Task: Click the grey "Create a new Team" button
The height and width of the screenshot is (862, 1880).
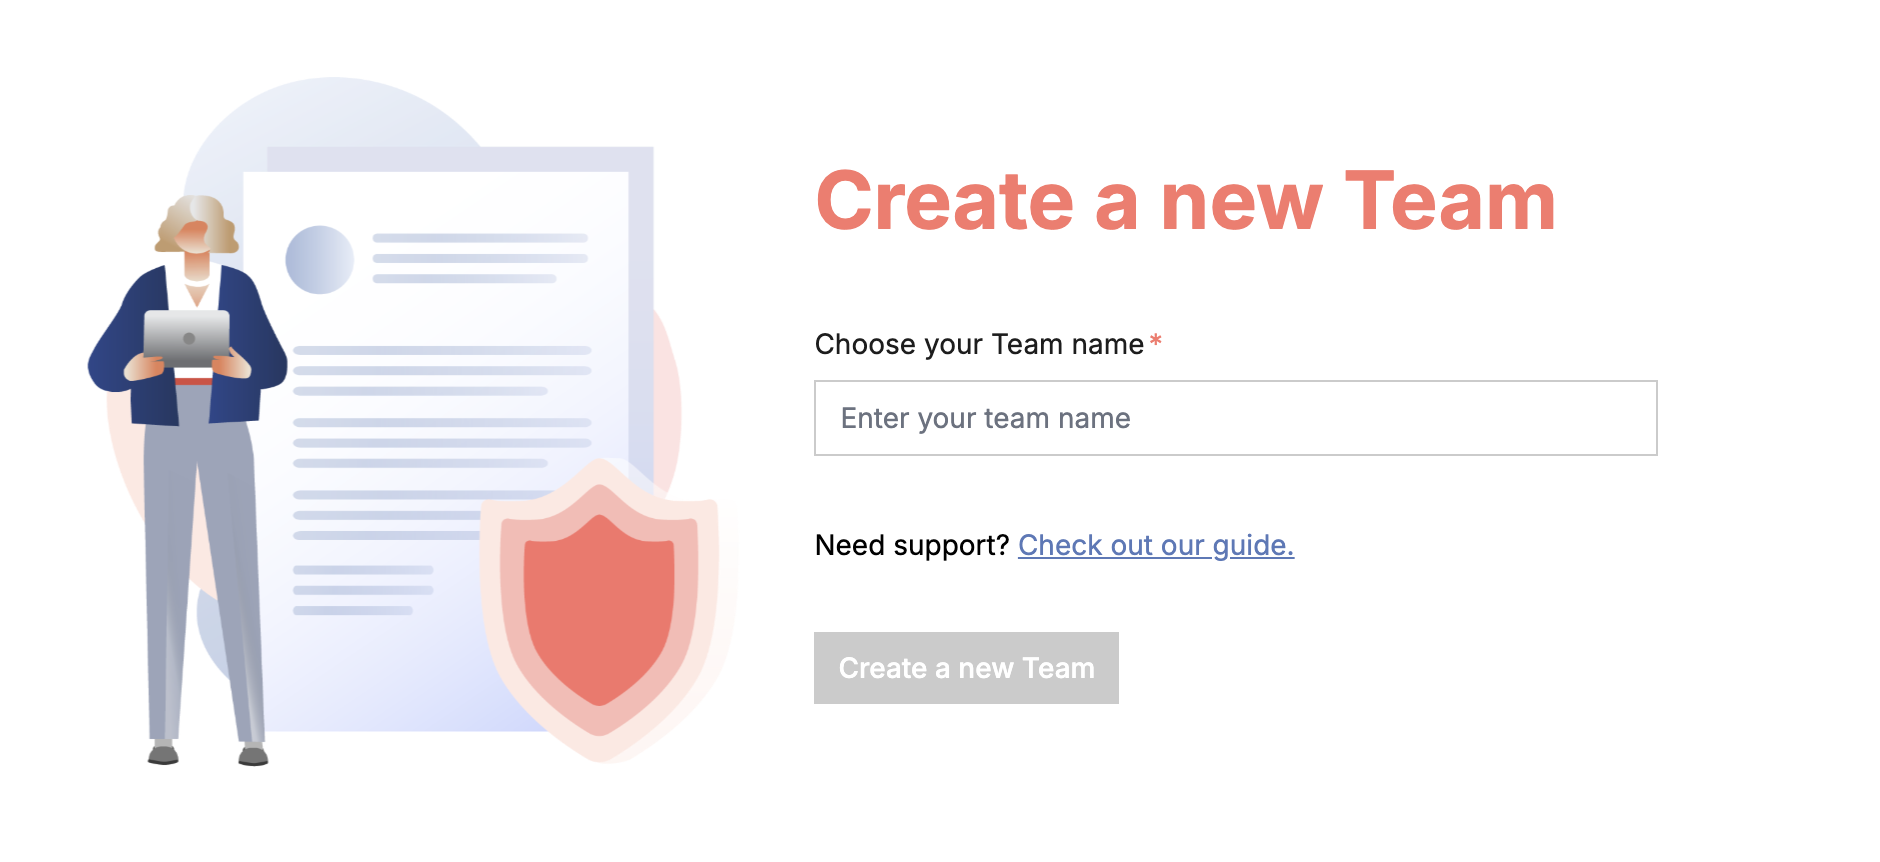Action: click(966, 668)
